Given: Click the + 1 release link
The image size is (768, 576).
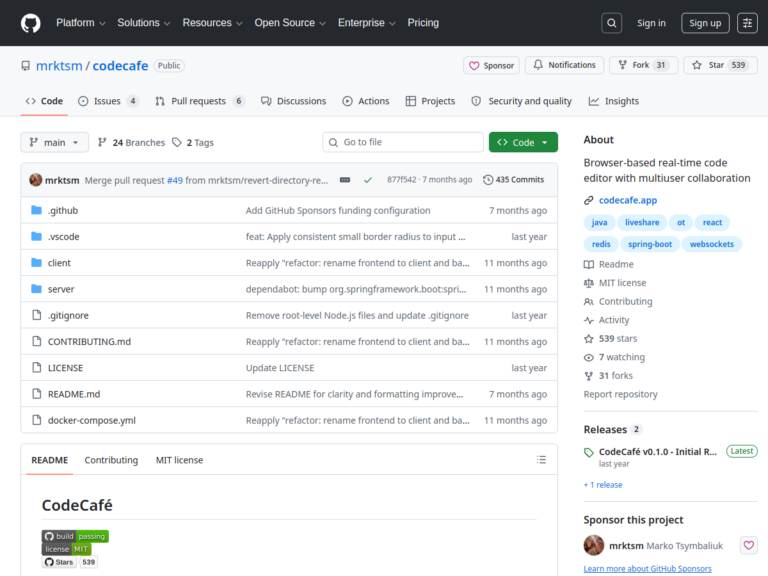Looking at the screenshot, I should 603,485.
